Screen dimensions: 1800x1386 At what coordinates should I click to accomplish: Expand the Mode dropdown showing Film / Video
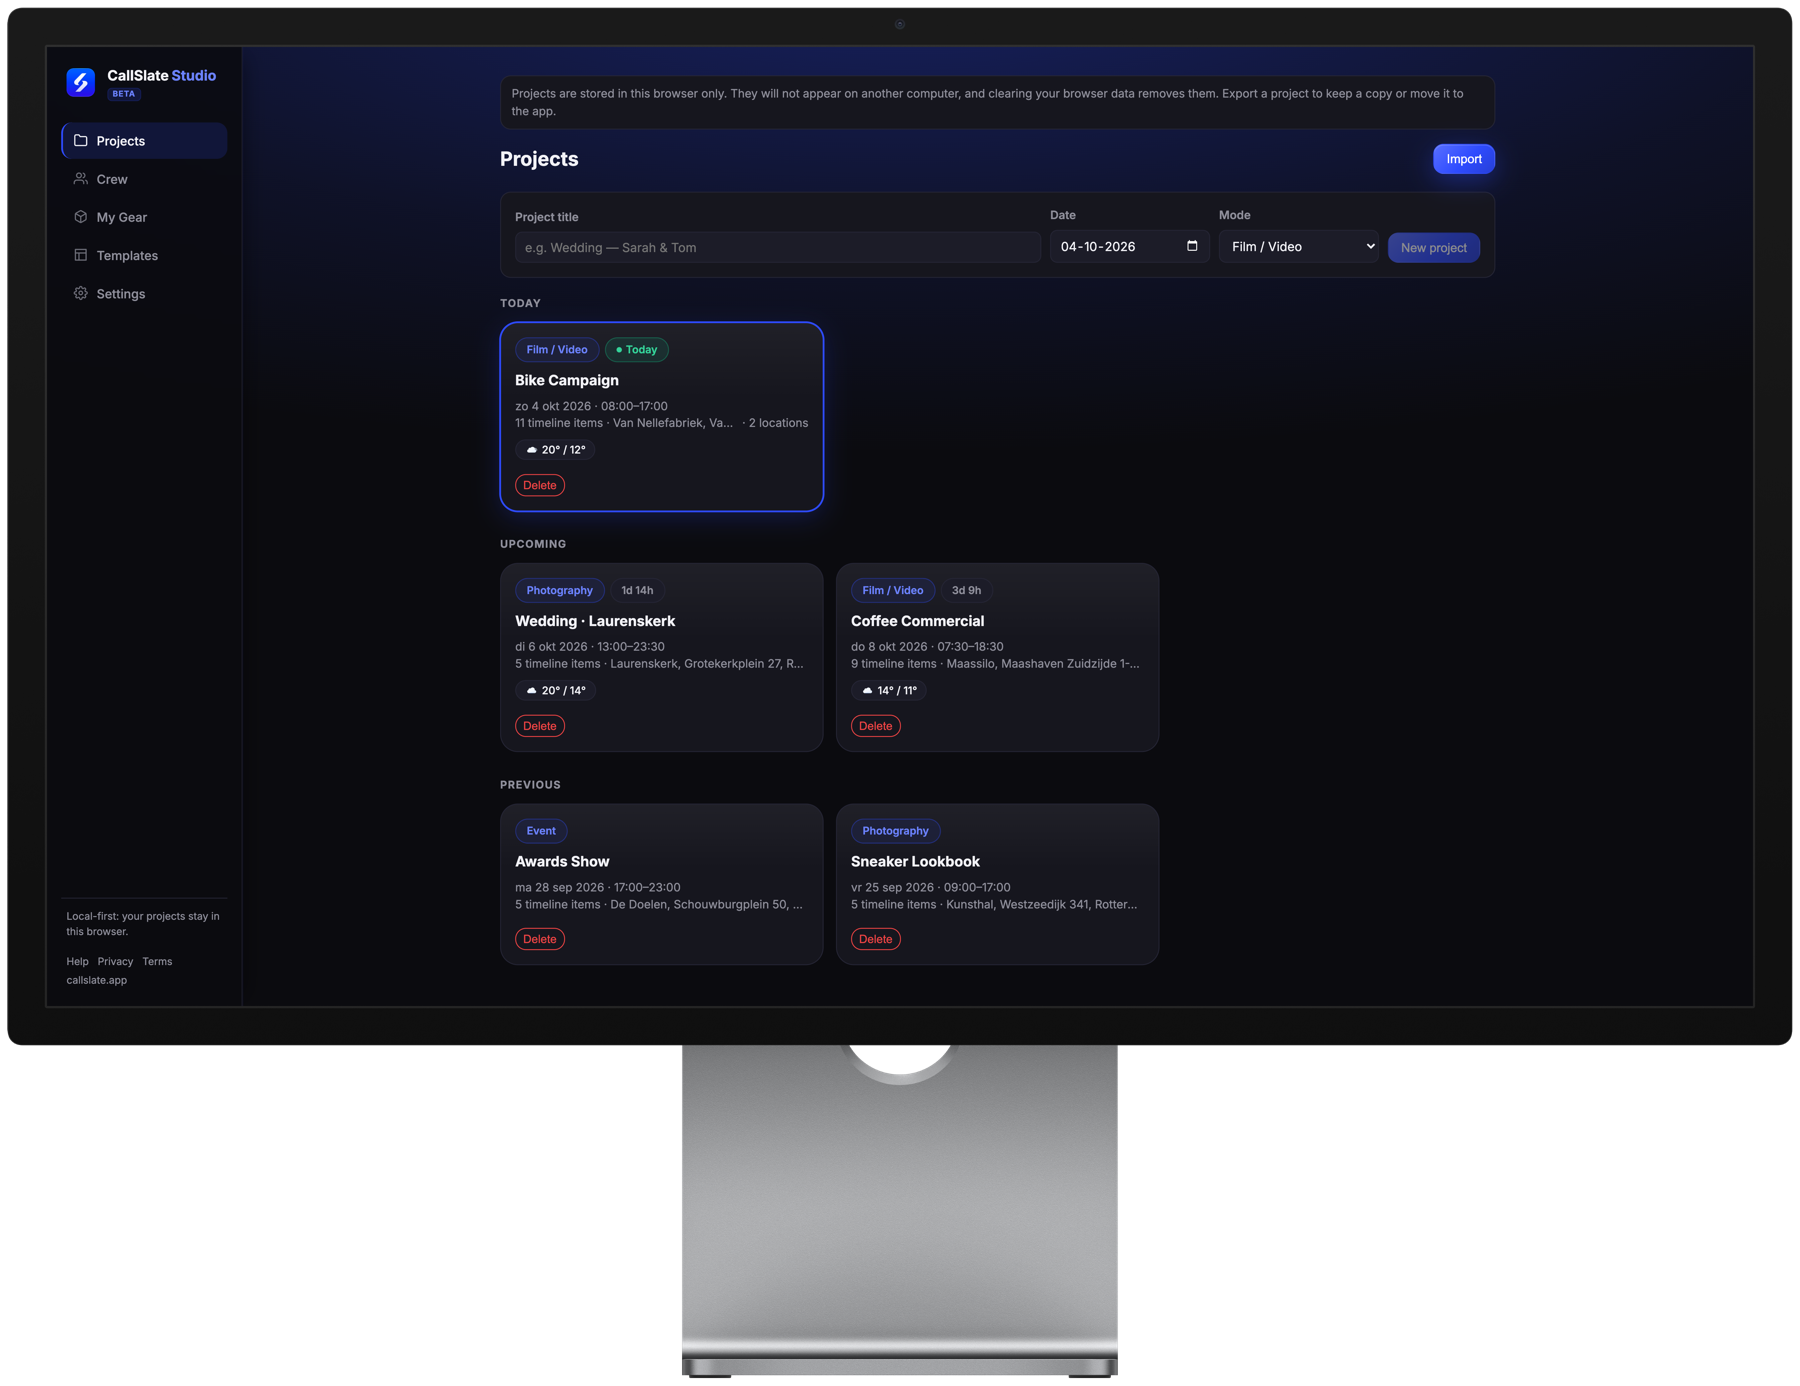[1298, 247]
